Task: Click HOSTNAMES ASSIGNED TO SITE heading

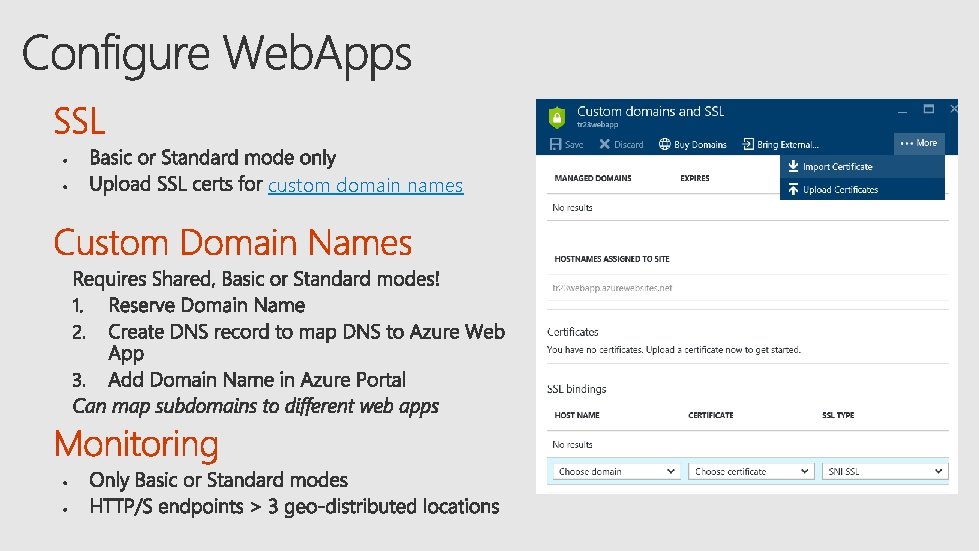Action: point(612,259)
